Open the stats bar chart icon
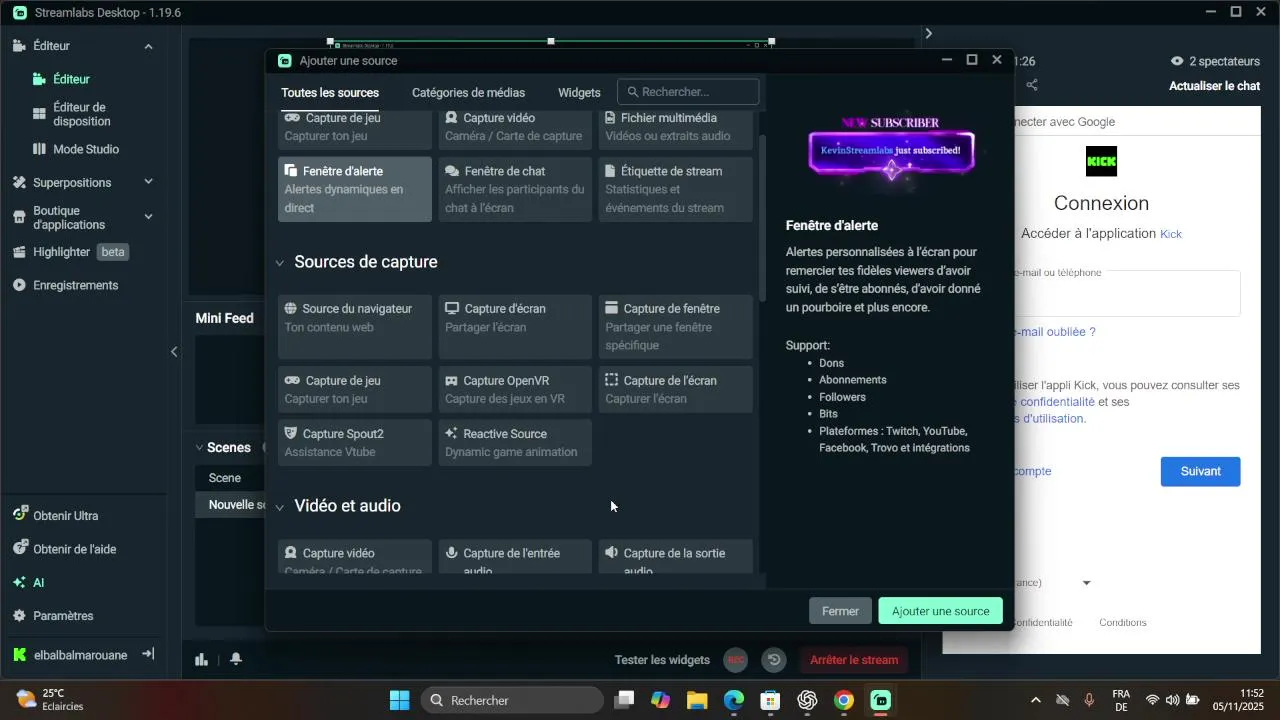This screenshot has height=720, width=1280. click(x=202, y=659)
